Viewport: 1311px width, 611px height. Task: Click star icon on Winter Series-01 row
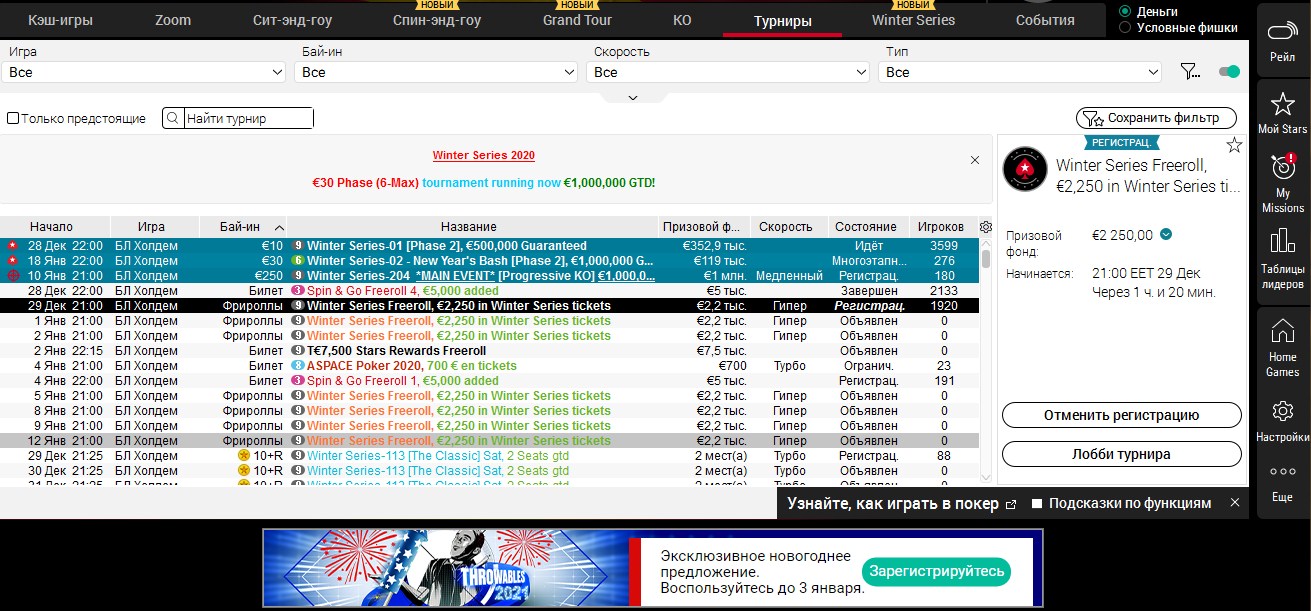pyautogui.click(x=12, y=246)
